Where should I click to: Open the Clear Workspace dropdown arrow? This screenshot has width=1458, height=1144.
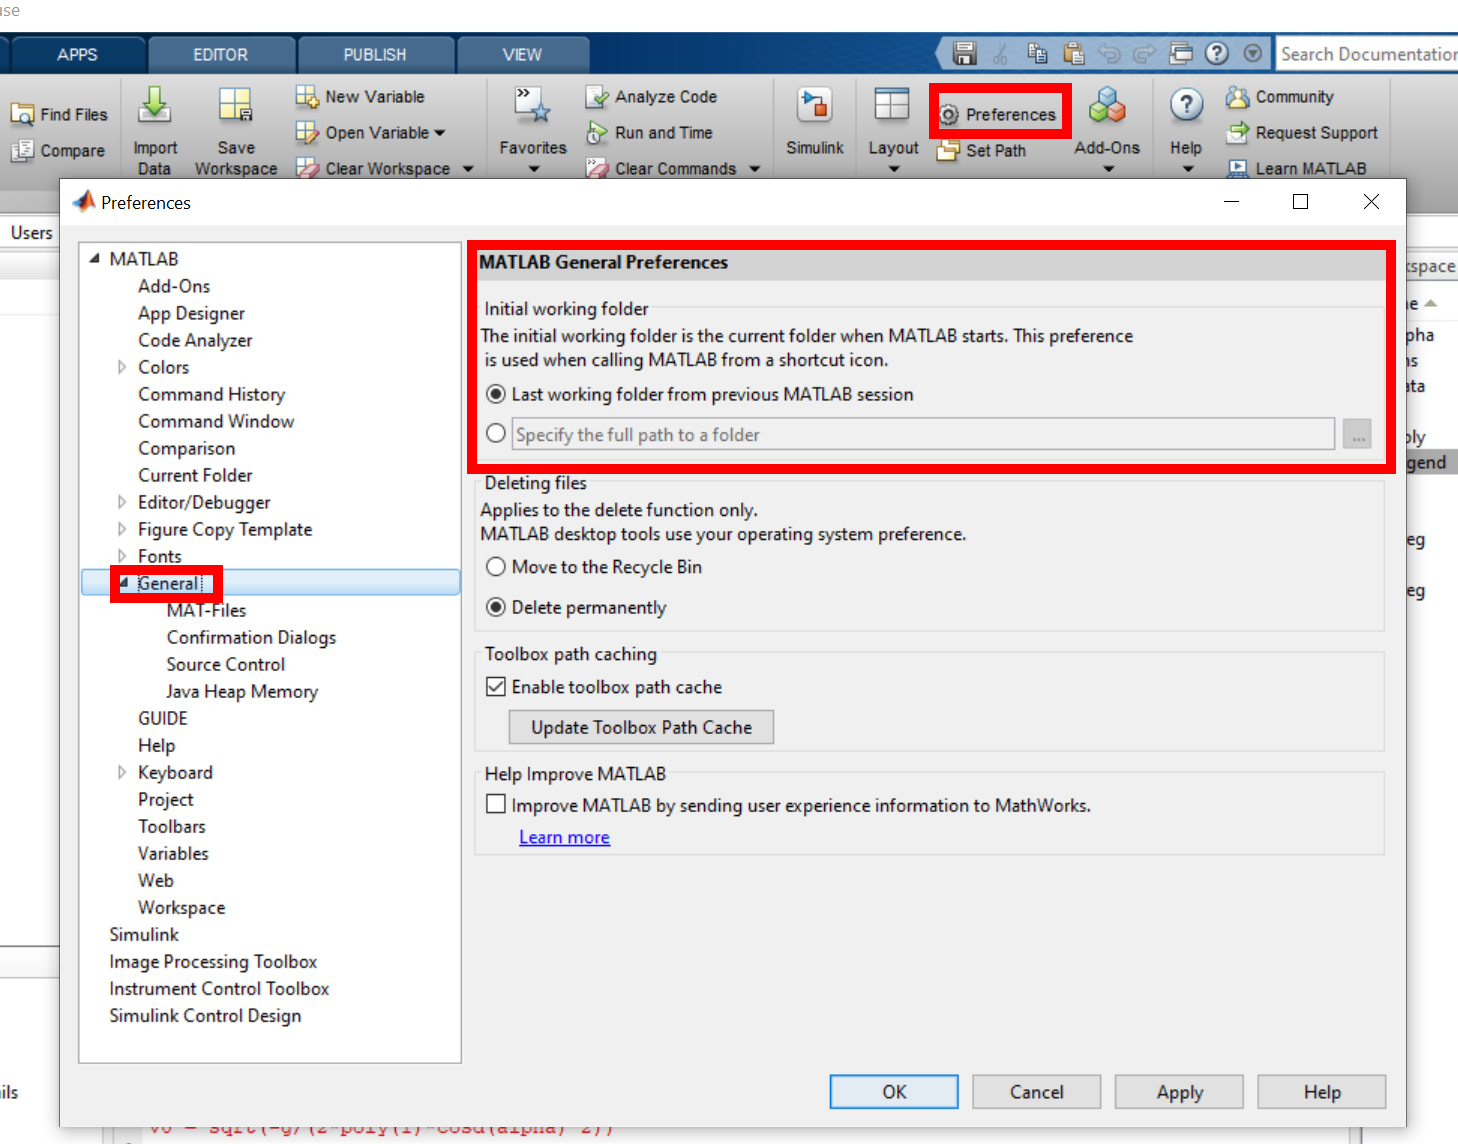tap(468, 169)
